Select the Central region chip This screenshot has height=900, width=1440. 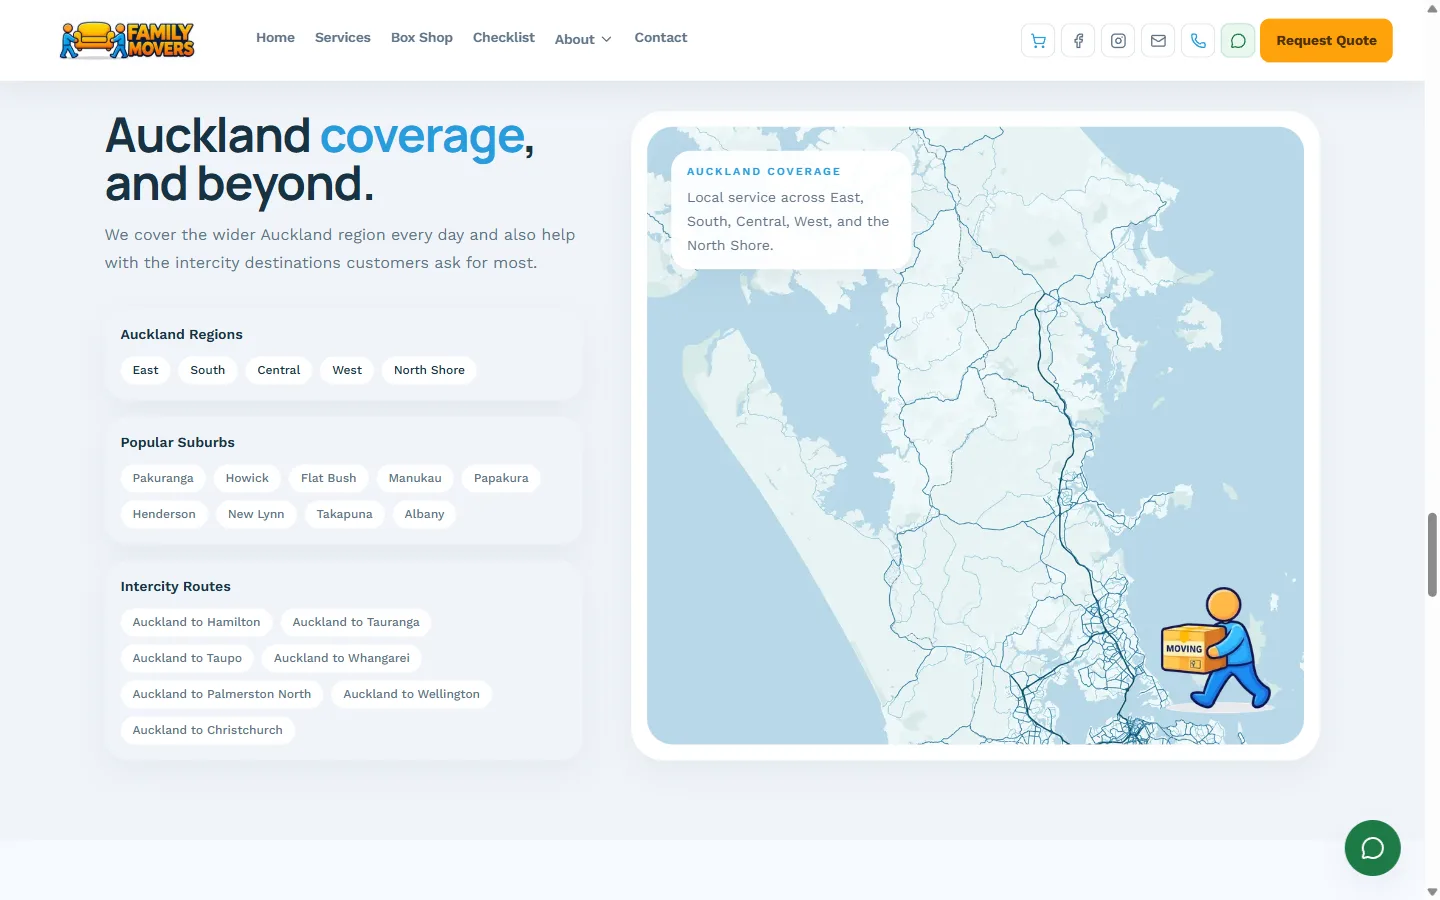coord(279,370)
